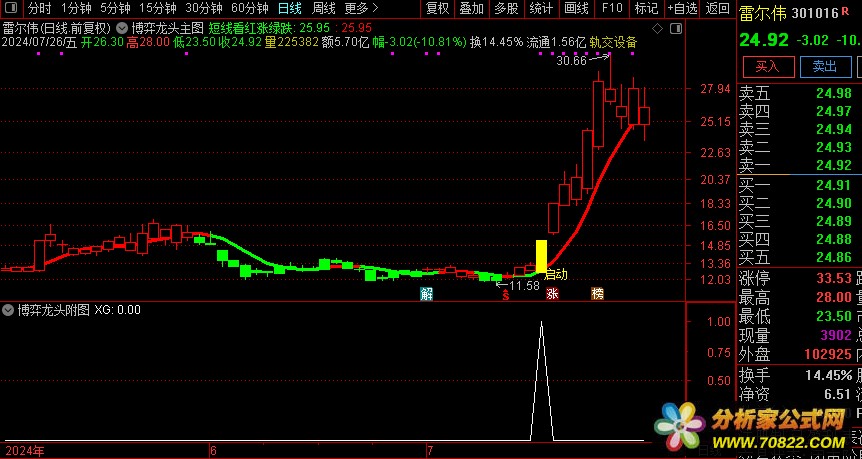Viewport: 862px width, 459px height.
Task: Add stock via +自选
Action: 682,8
